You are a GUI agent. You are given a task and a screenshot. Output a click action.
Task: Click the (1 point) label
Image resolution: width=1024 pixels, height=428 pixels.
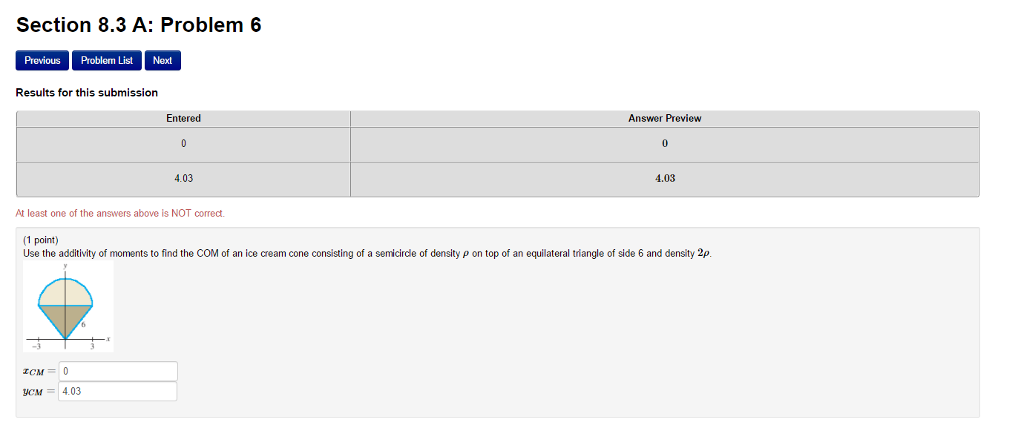point(40,240)
